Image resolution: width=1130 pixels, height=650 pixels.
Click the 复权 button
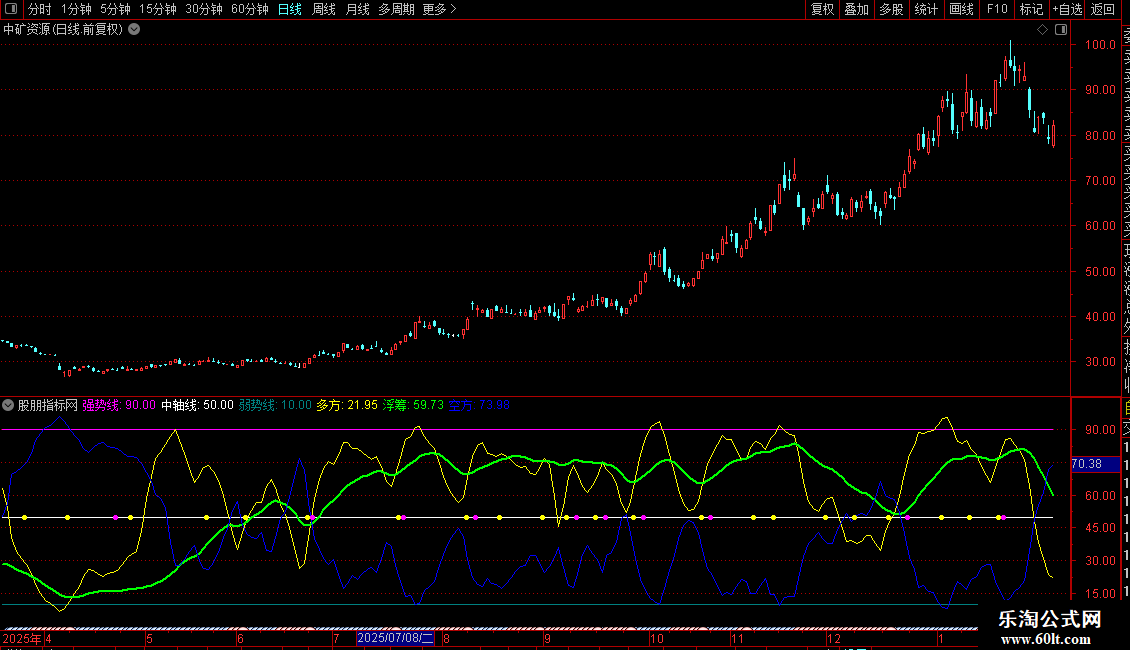(x=822, y=9)
